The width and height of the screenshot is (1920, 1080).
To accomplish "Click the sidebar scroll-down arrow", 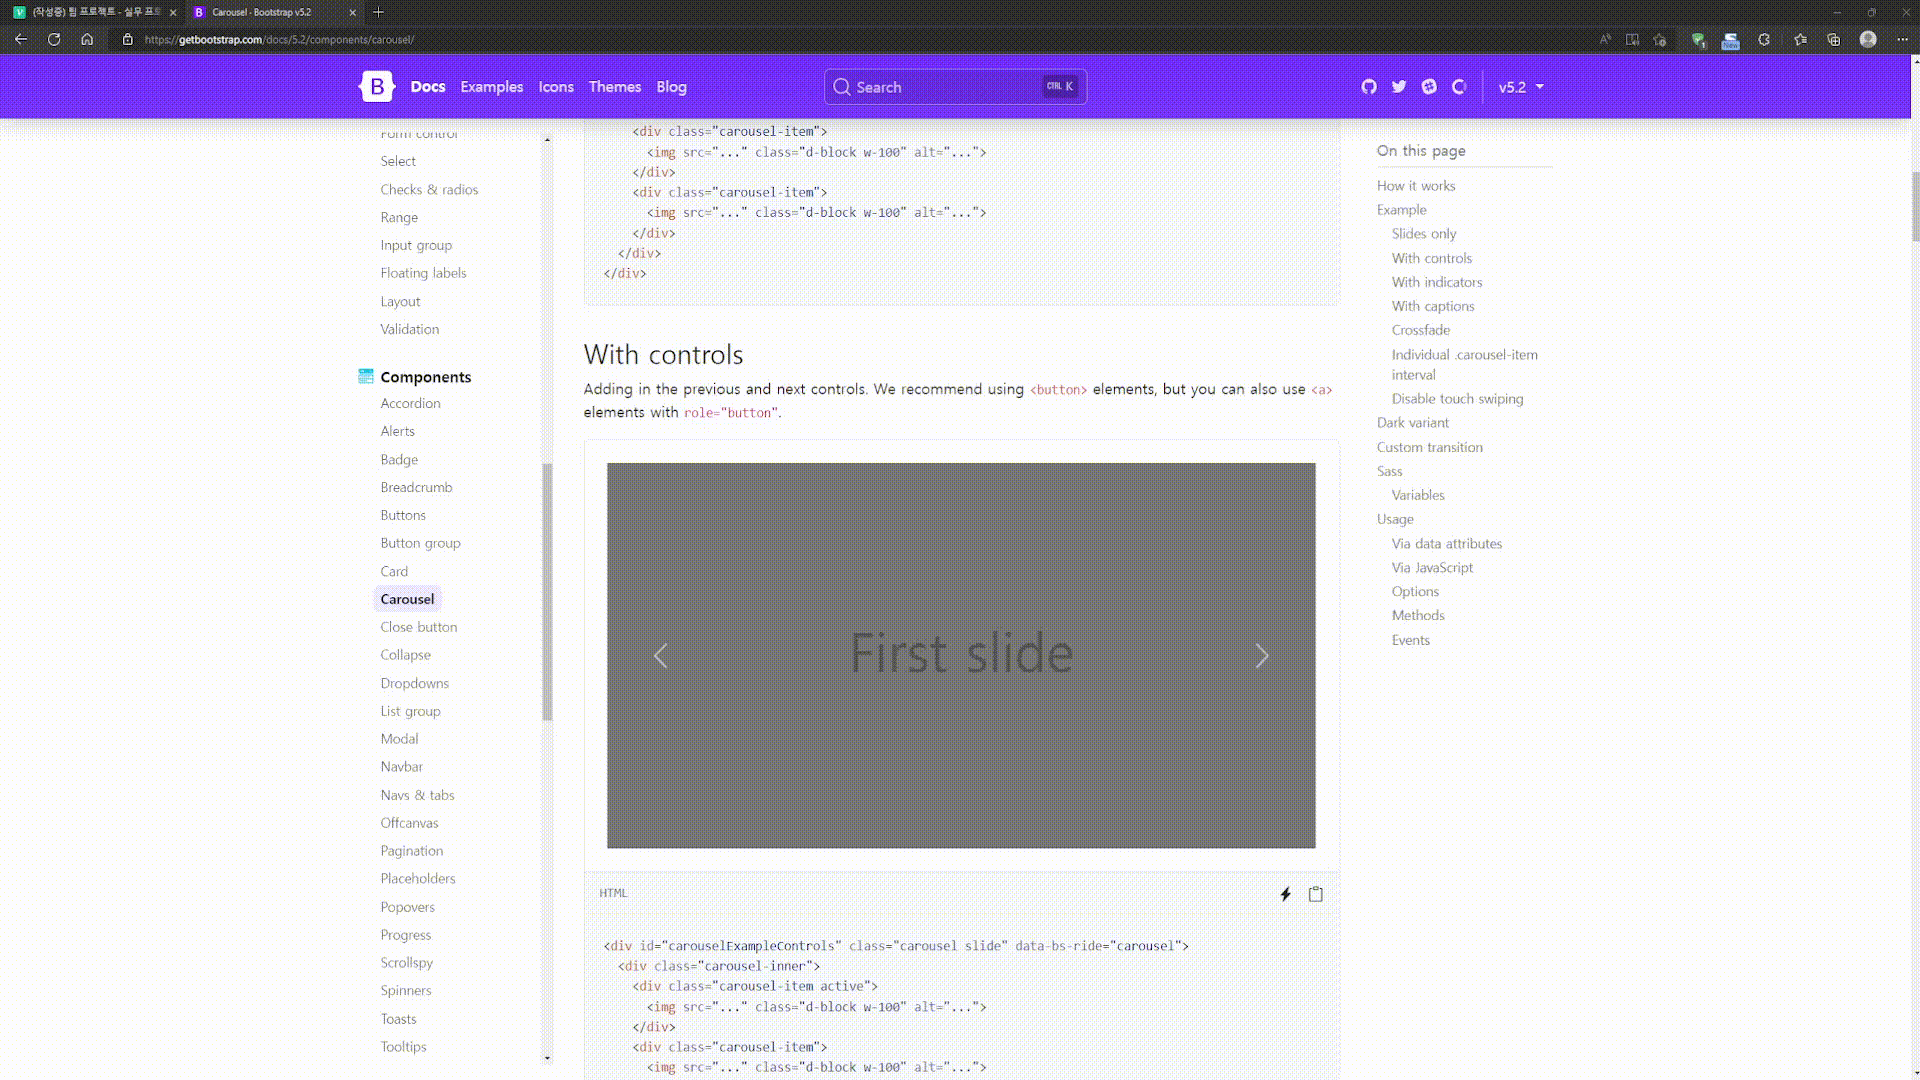I will (547, 1058).
